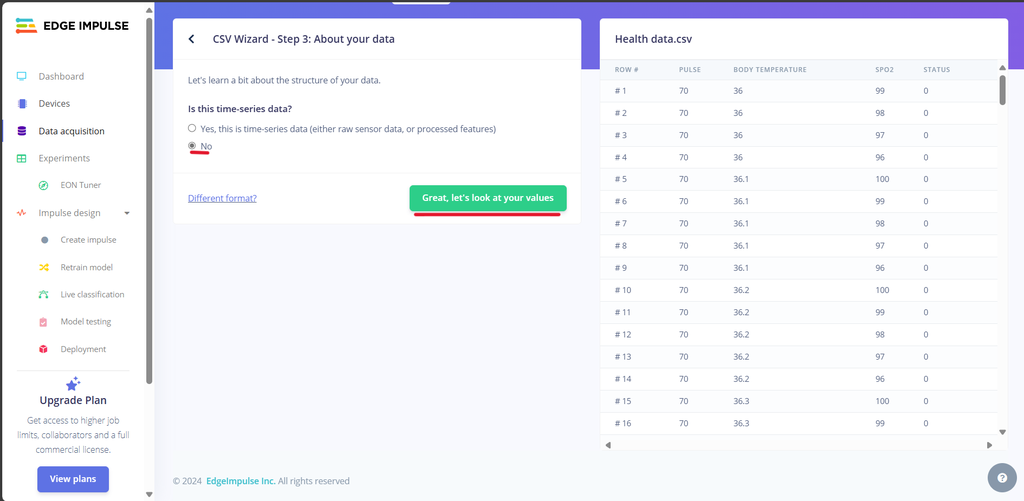Click Great, let's look at your values
This screenshot has height=501, width=1024.
coord(488,198)
